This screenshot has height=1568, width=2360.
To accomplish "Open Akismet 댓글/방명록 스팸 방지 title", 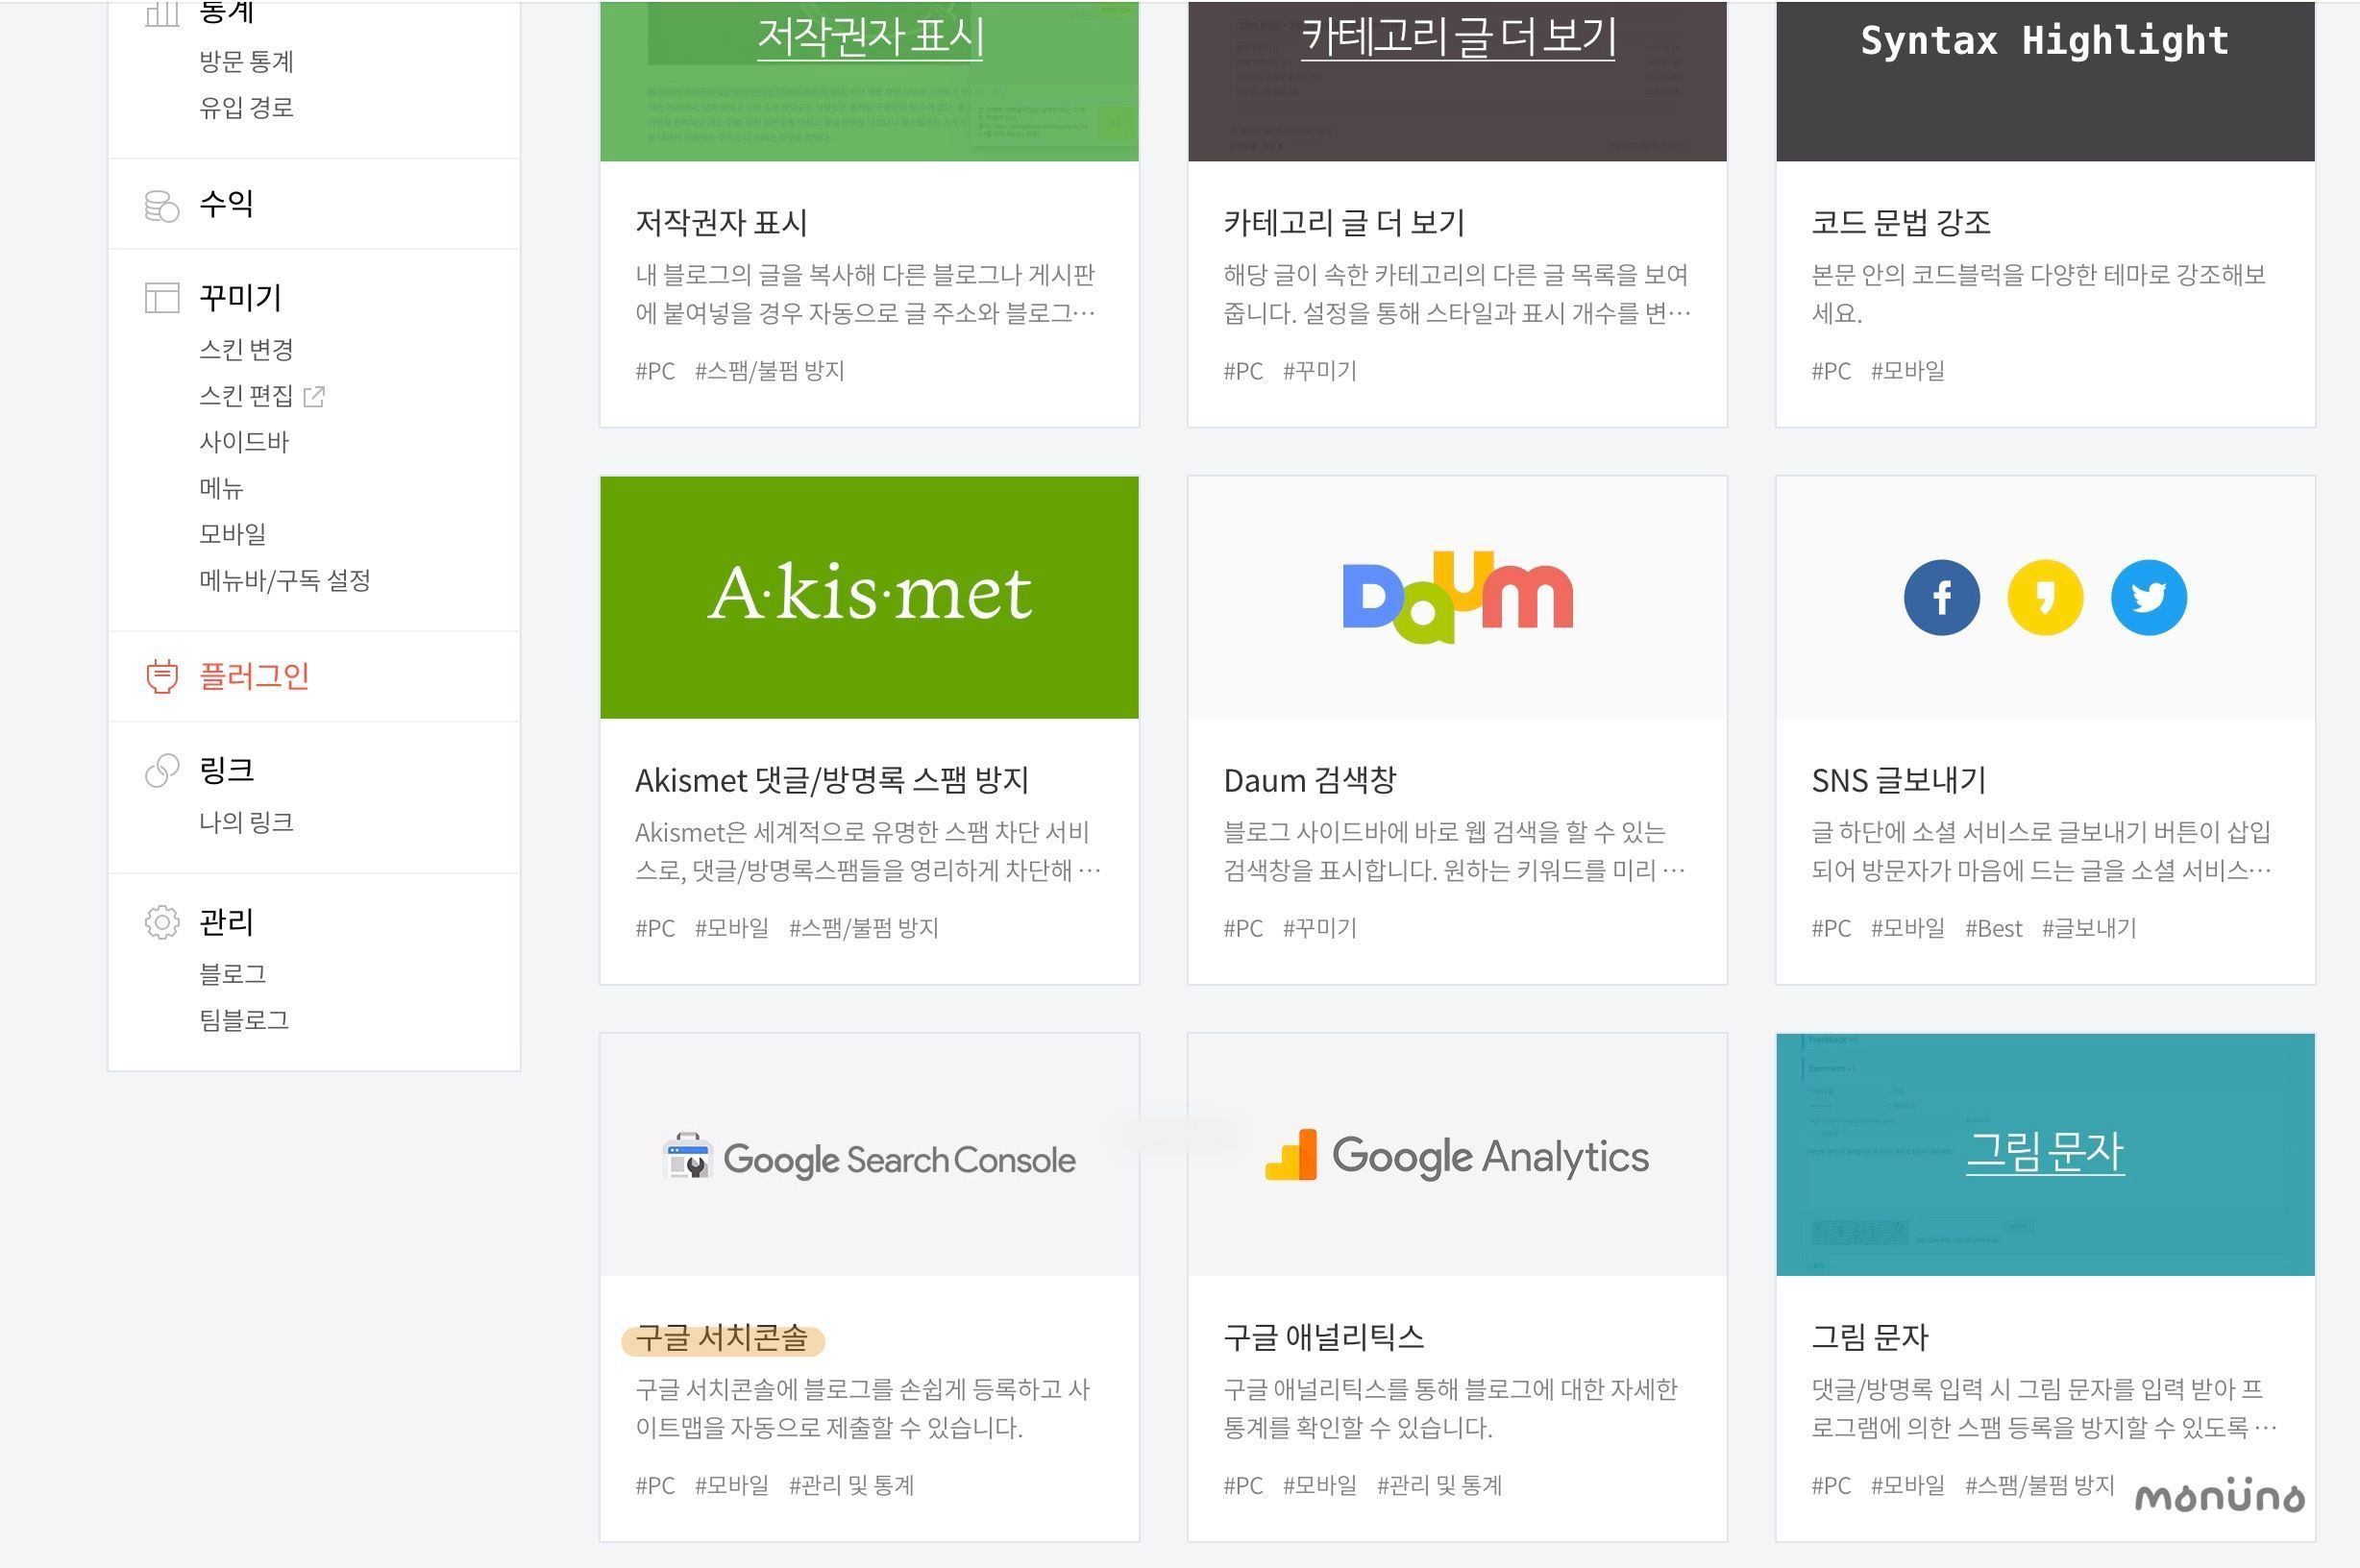I will [x=832, y=780].
